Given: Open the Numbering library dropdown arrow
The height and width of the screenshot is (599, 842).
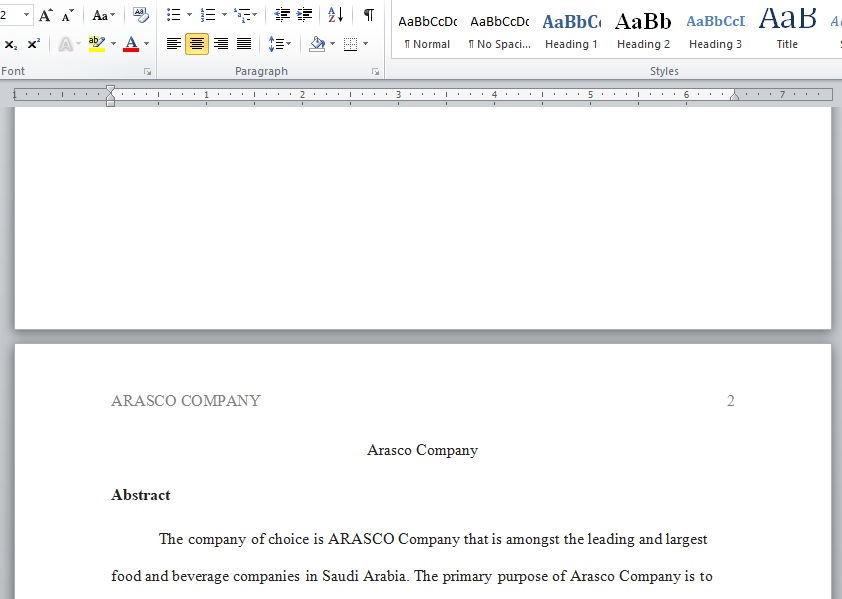Looking at the screenshot, I should pyautogui.click(x=224, y=15).
